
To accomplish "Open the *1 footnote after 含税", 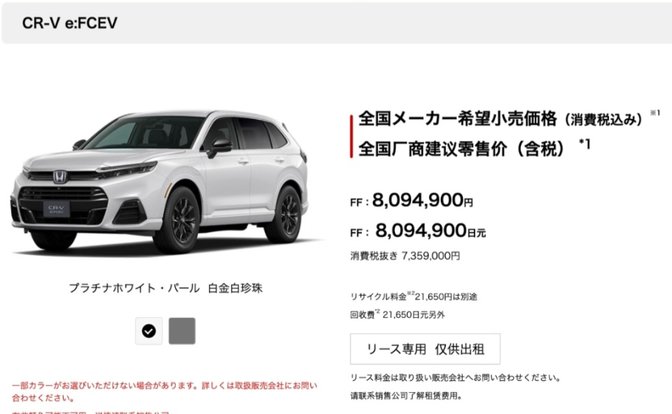I will 585,144.
